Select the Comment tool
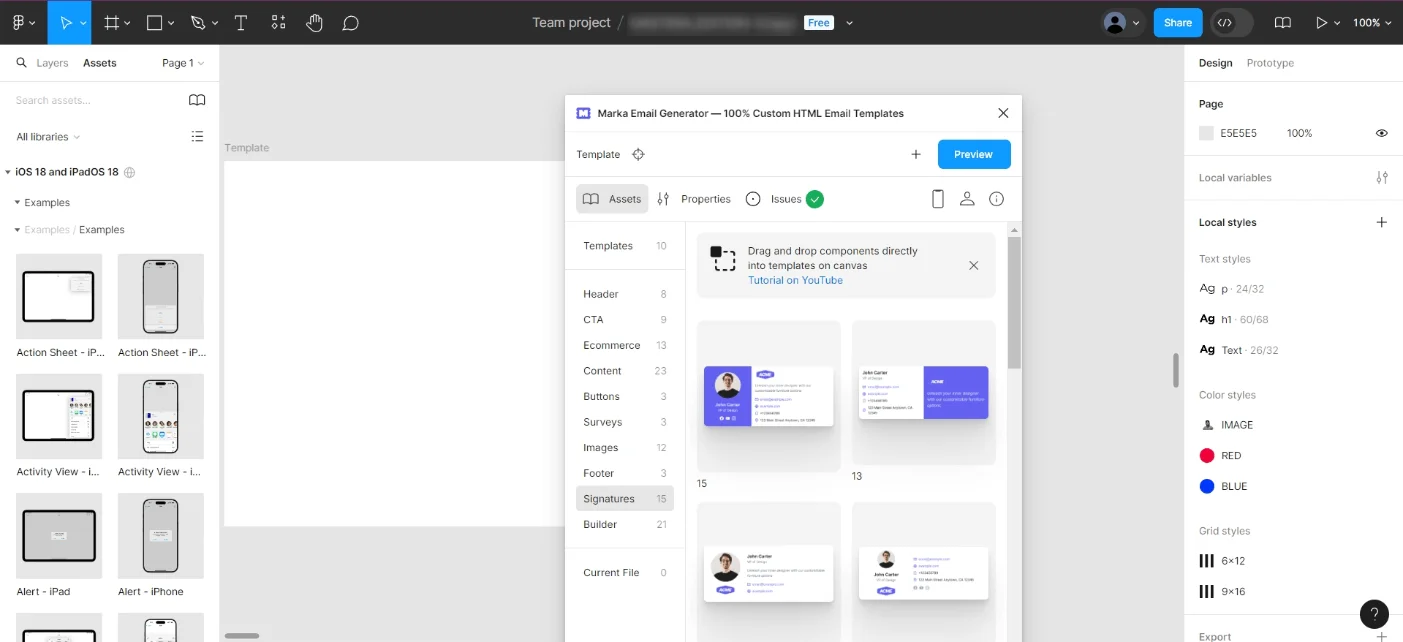 [350, 22]
